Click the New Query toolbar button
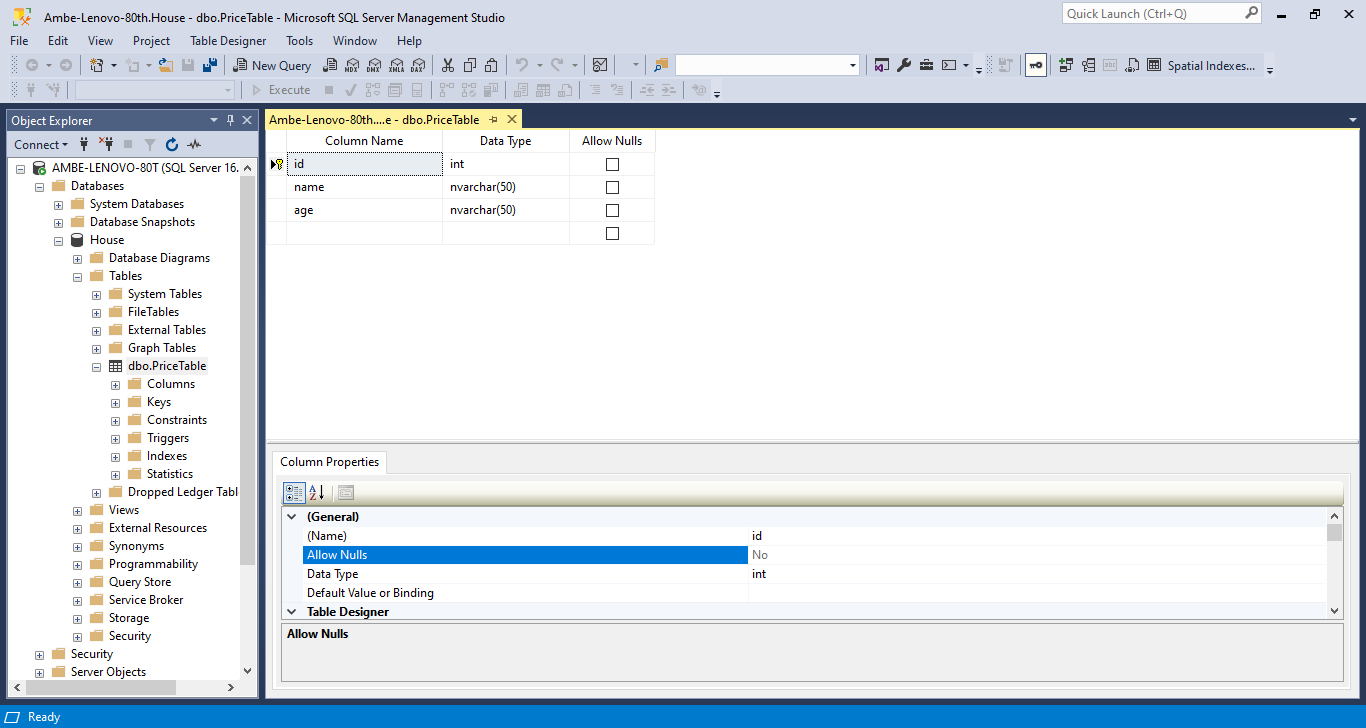 272,65
